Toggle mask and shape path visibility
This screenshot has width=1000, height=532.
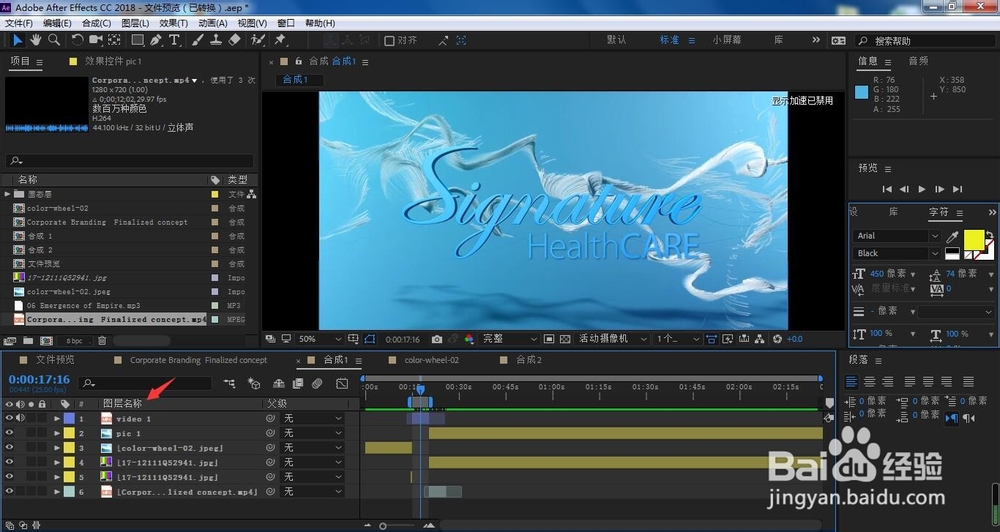[x=370, y=339]
